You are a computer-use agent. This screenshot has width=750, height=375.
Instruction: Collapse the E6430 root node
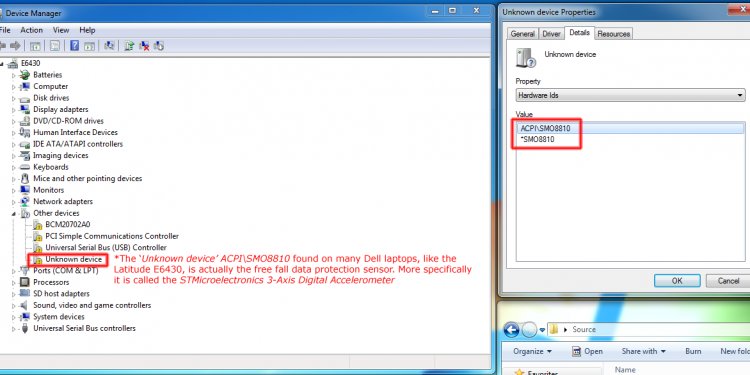[2, 64]
